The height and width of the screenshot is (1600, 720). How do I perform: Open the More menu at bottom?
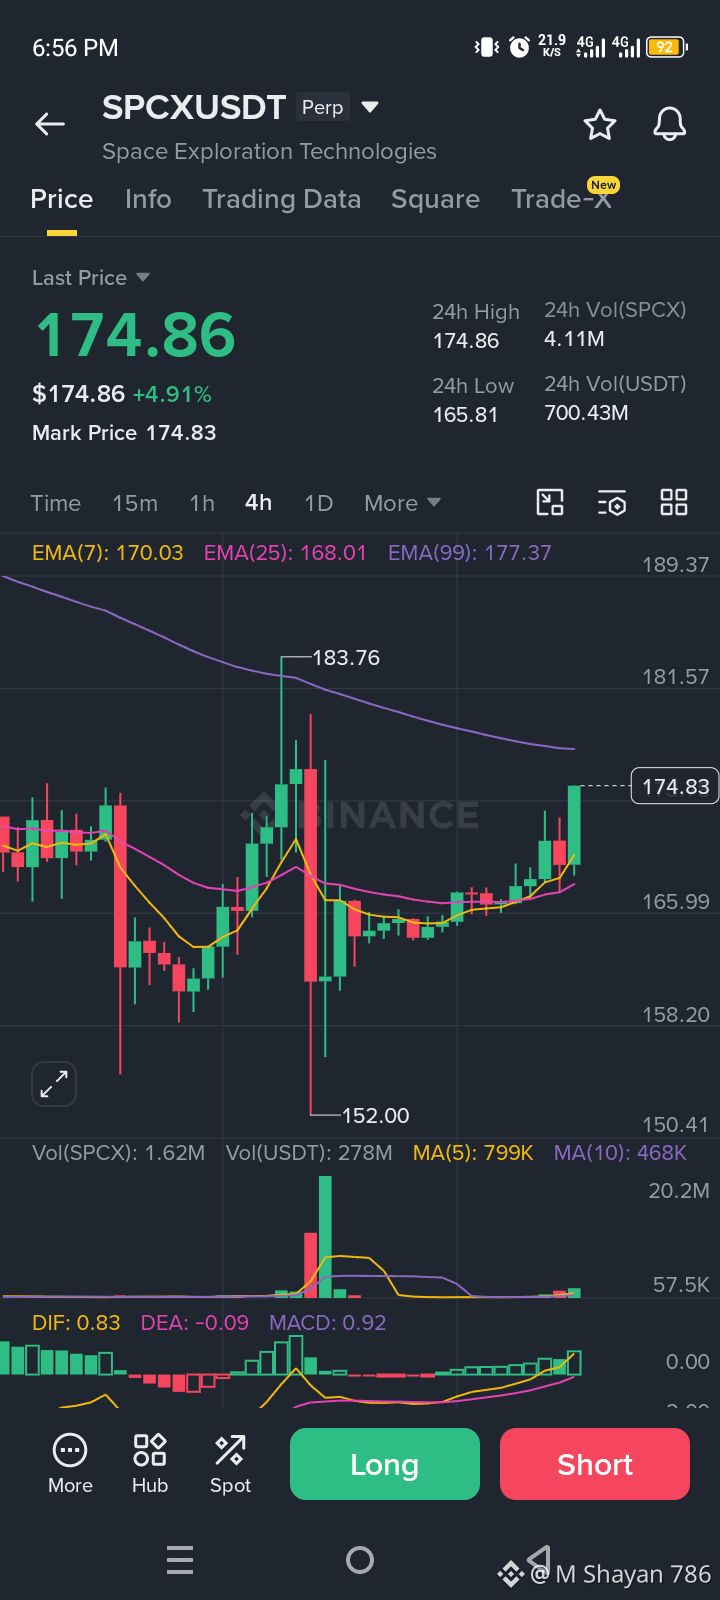70,1464
